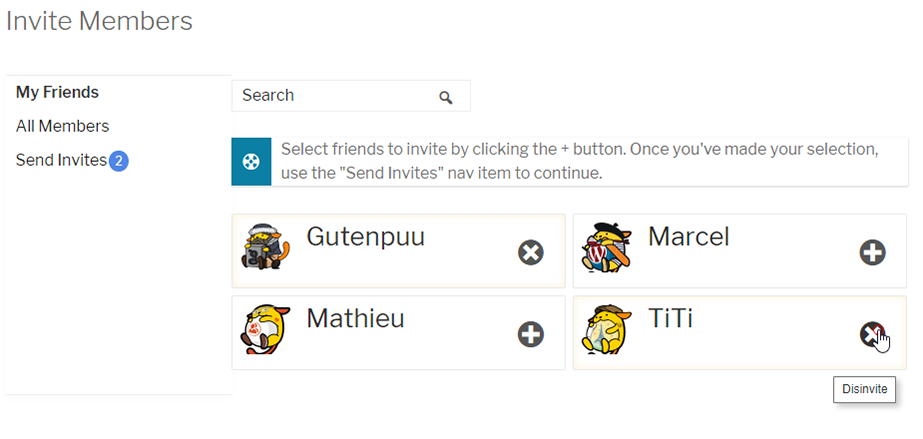Click the Send Invites count badge
The height and width of the screenshot is (439, 923).
point(118,161)
